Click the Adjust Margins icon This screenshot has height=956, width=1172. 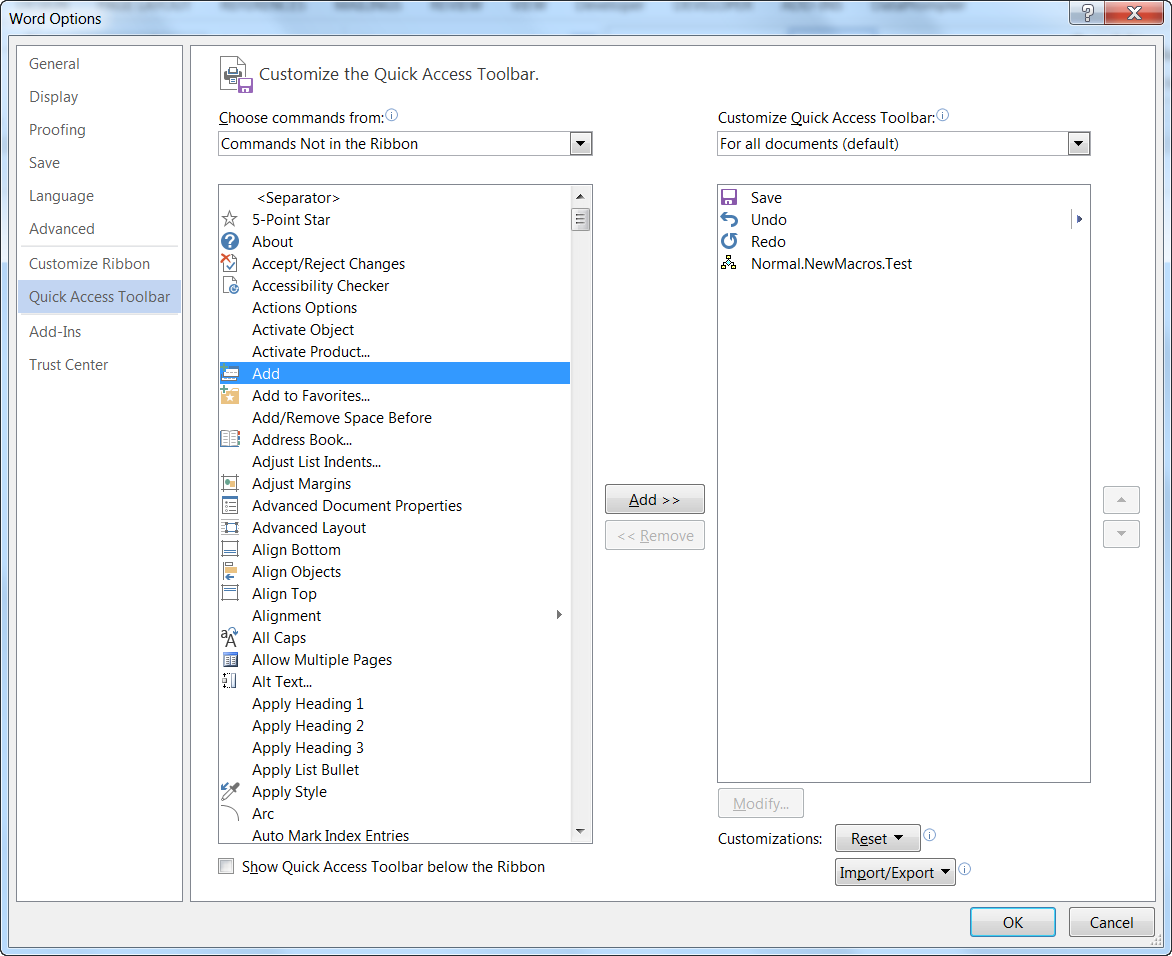tap(229, 484)
